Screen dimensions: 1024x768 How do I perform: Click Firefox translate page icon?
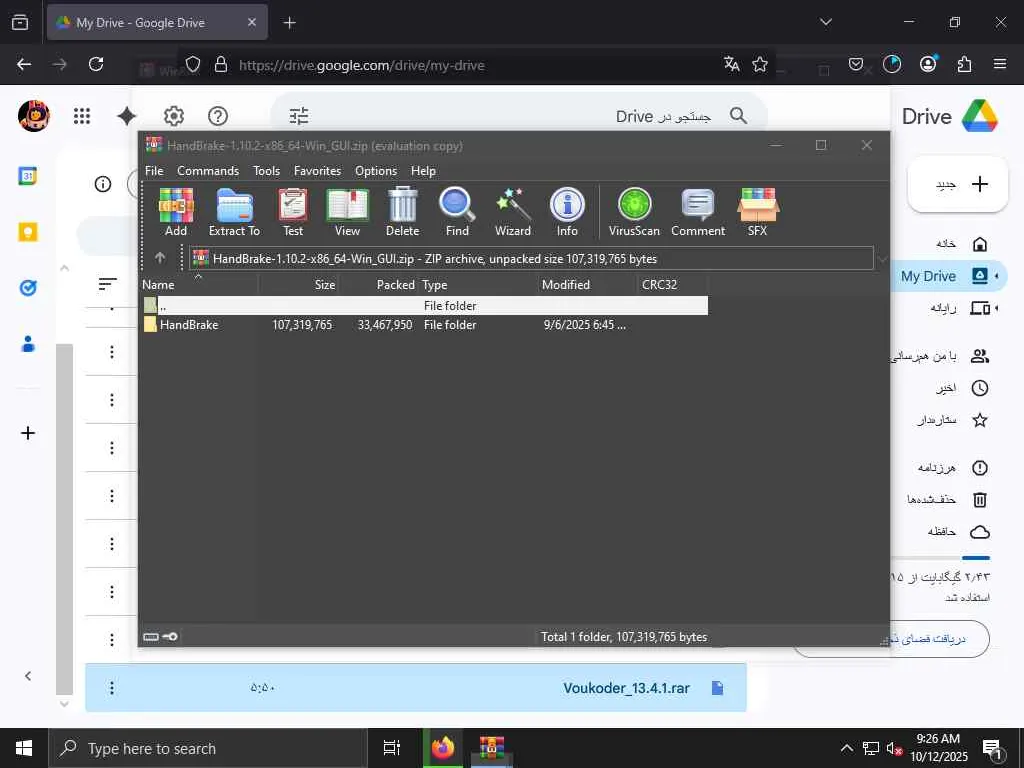(731, 64)
